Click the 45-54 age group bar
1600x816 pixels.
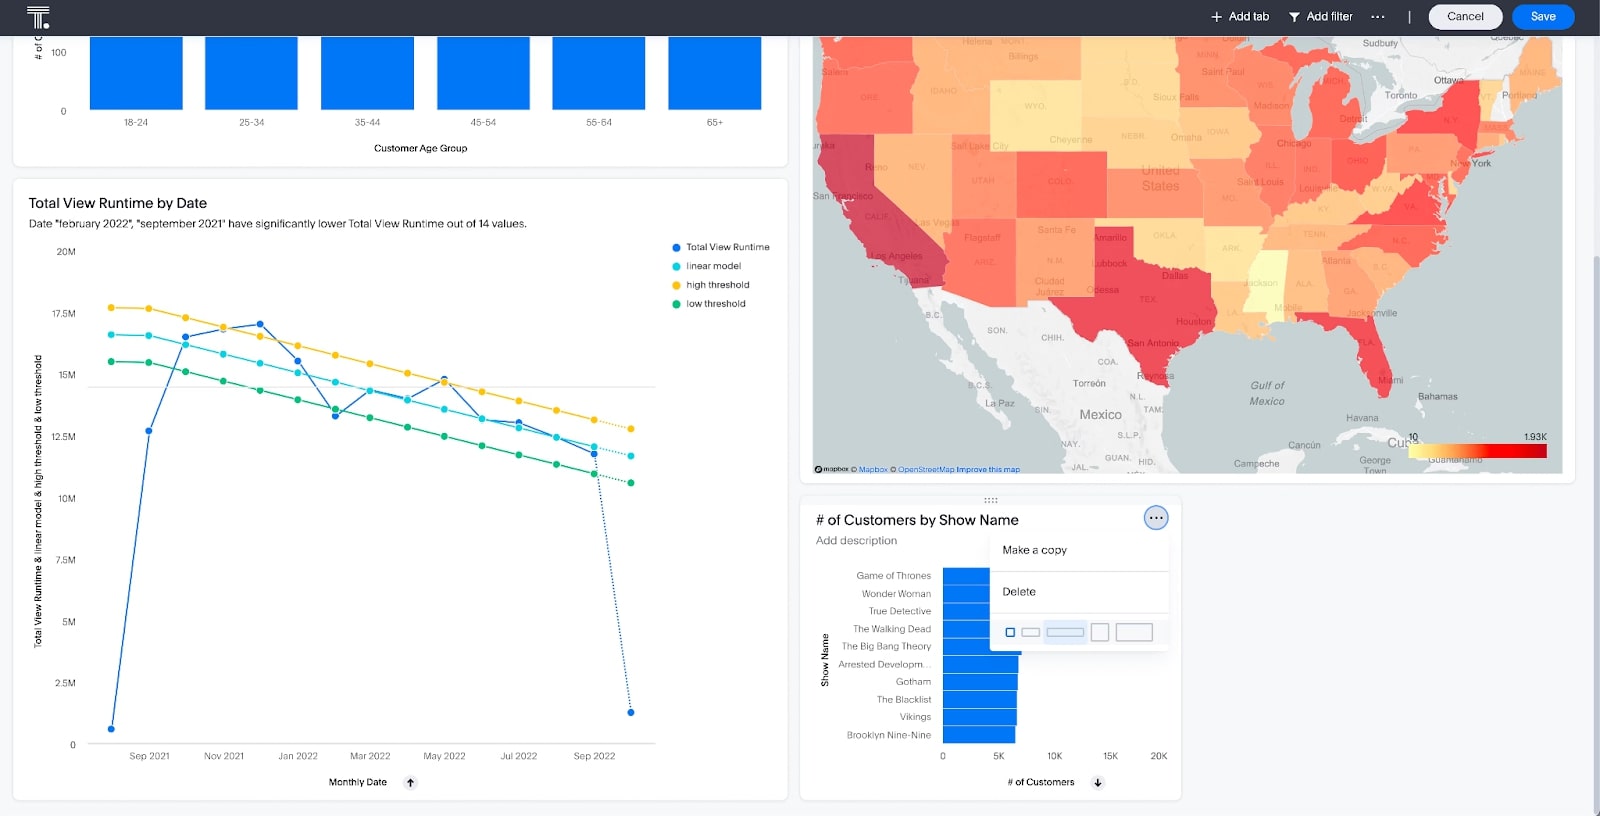click(483, 73)
